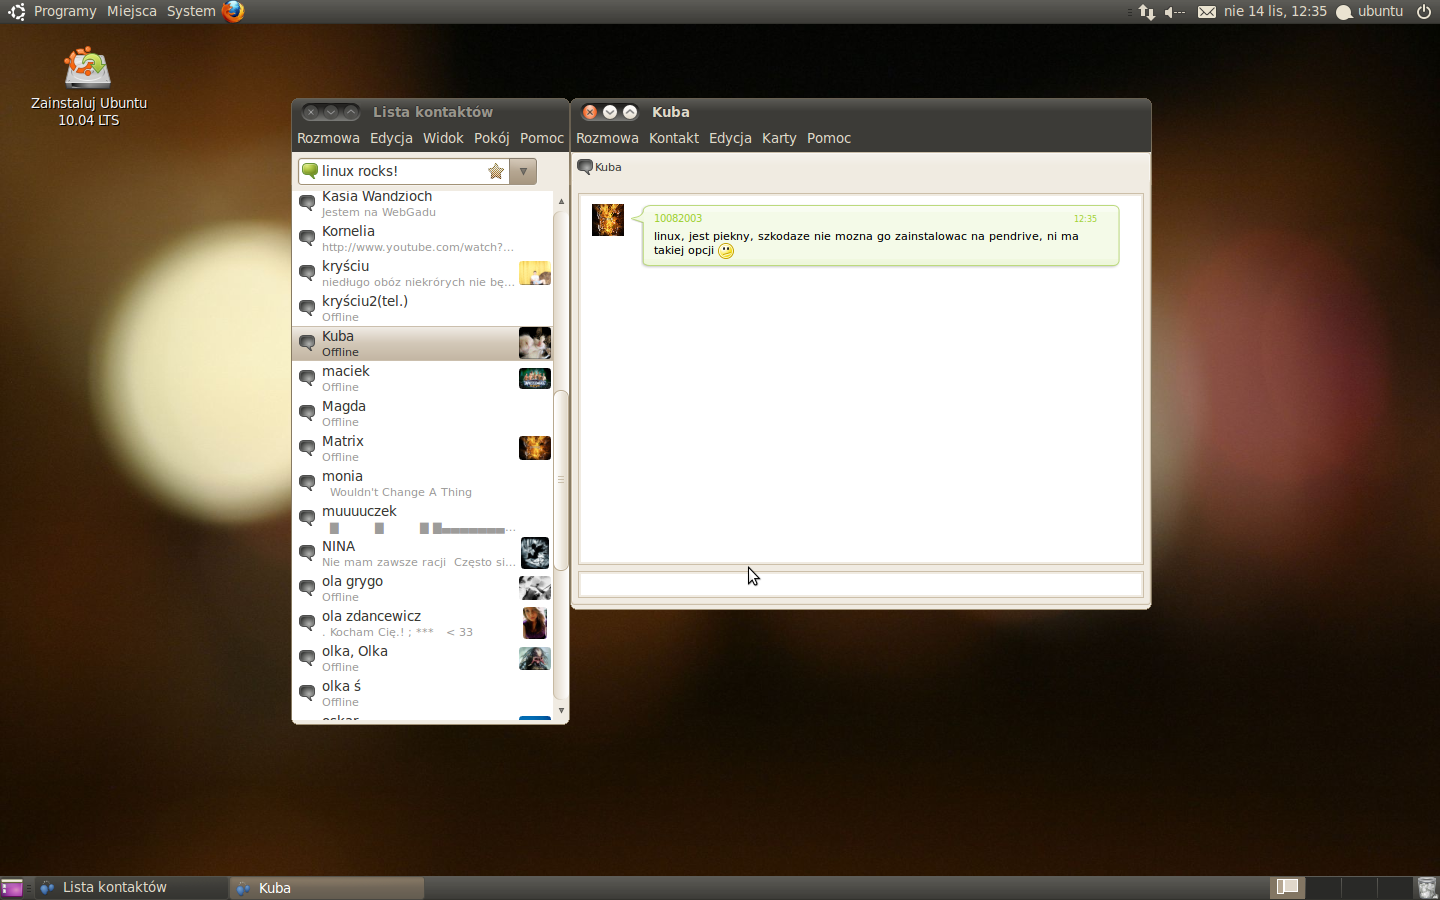Click NINA's avatar thumbnail
This screenshot has width=1440, height=900.
click(x=534, y=553)
